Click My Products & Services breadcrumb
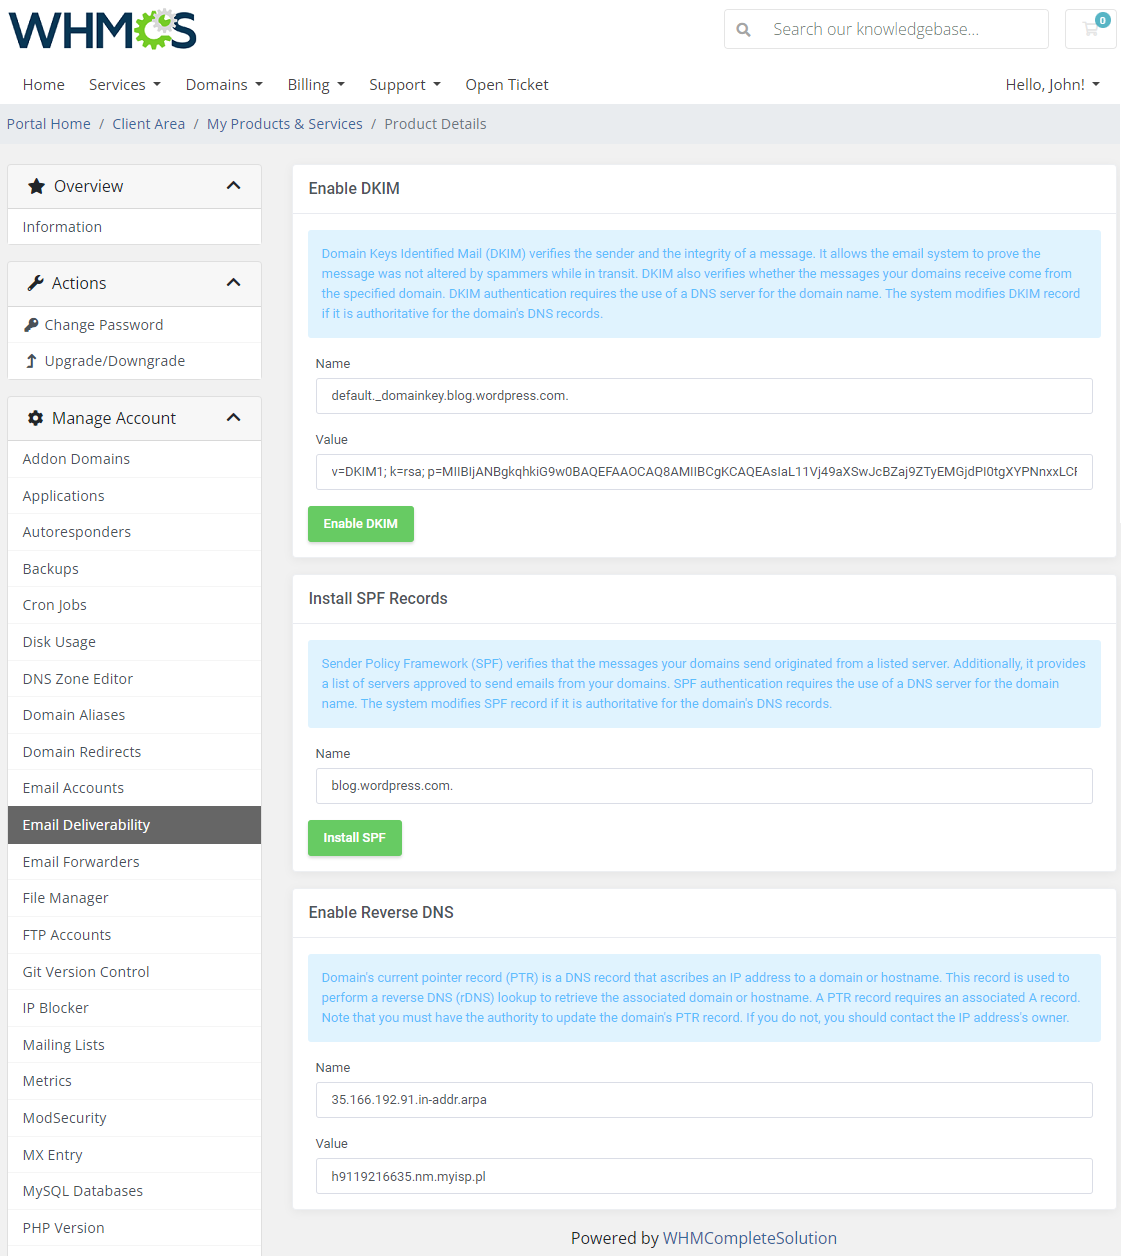The image size is (1121, 1256). [285, 124]
